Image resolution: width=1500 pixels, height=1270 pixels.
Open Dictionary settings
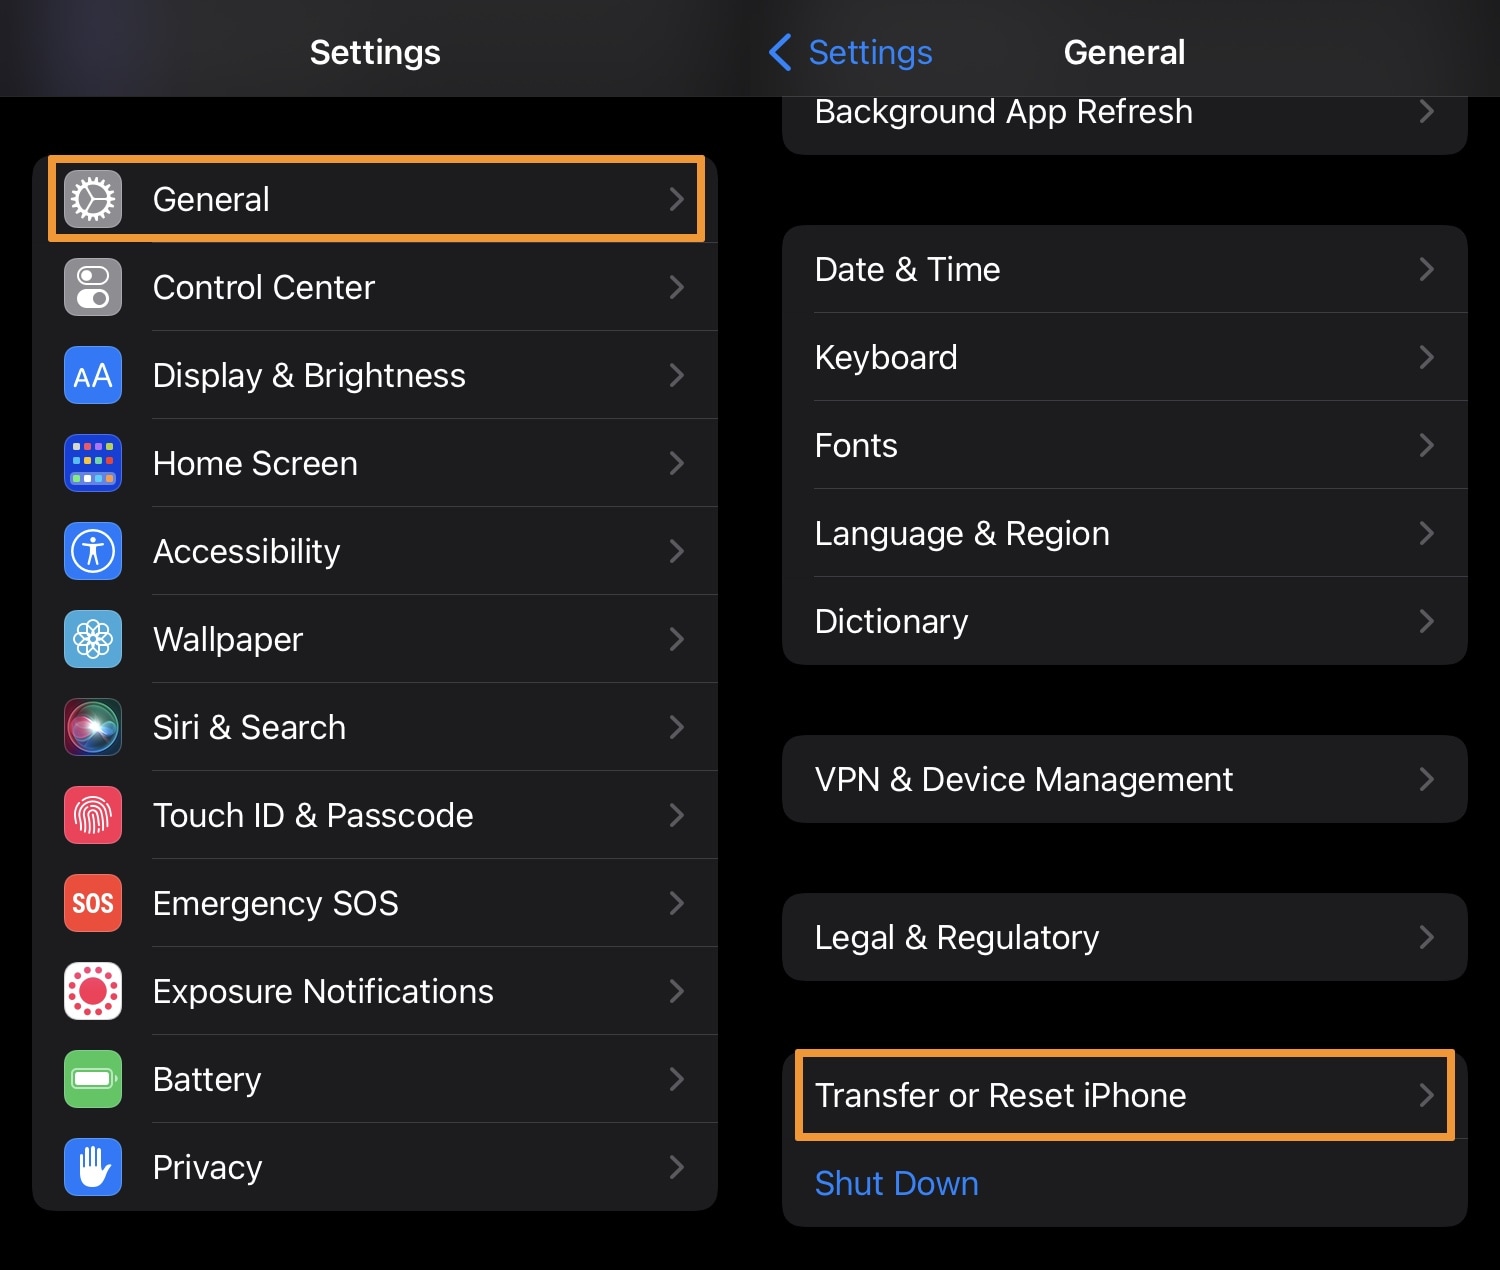(x=1125, y=621)
